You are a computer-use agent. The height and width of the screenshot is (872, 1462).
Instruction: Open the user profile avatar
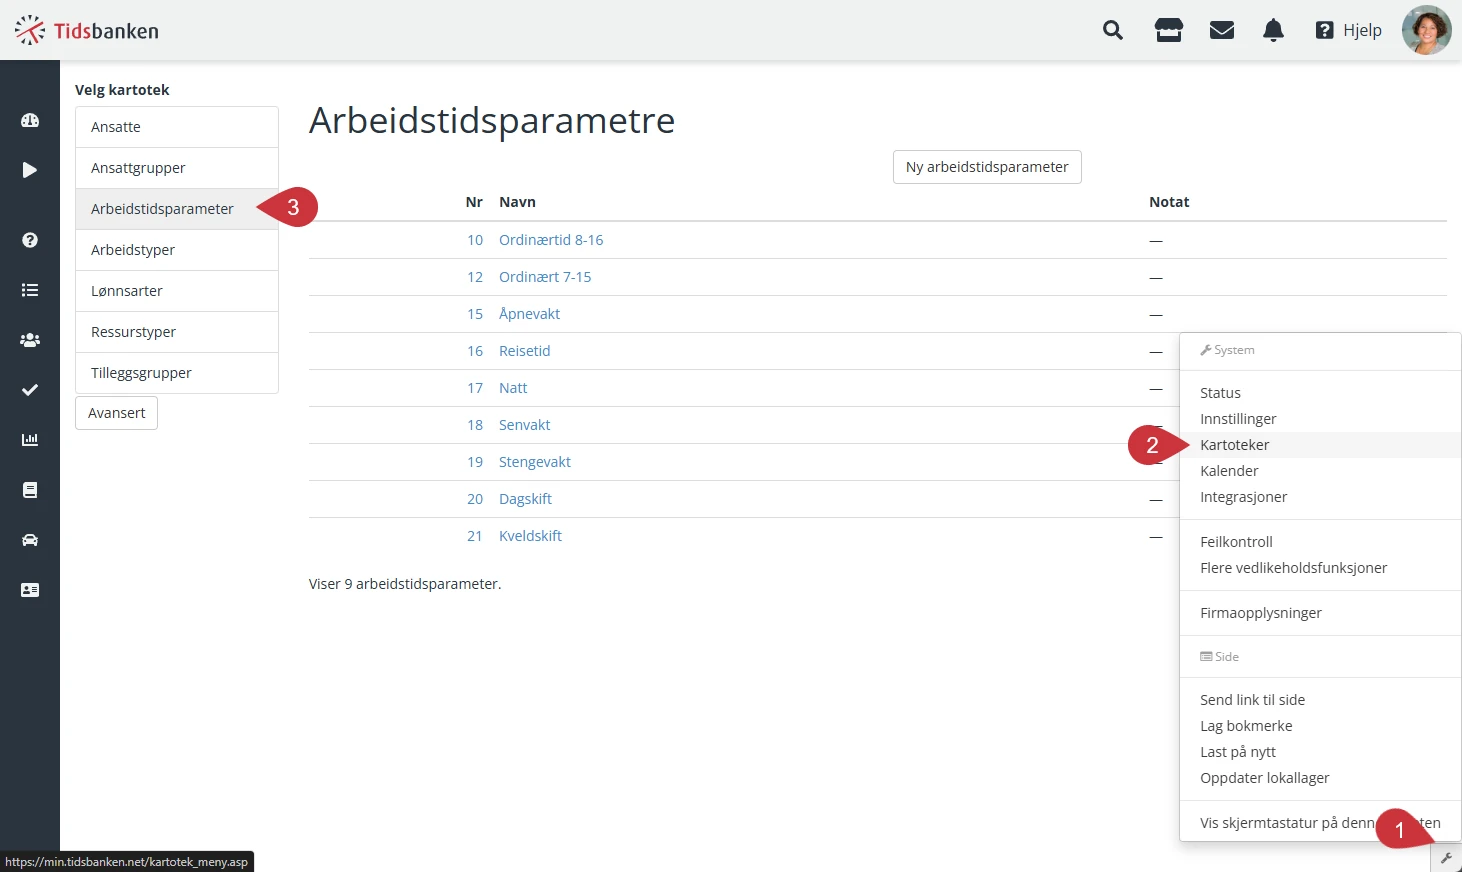(x=1426, y=30)
